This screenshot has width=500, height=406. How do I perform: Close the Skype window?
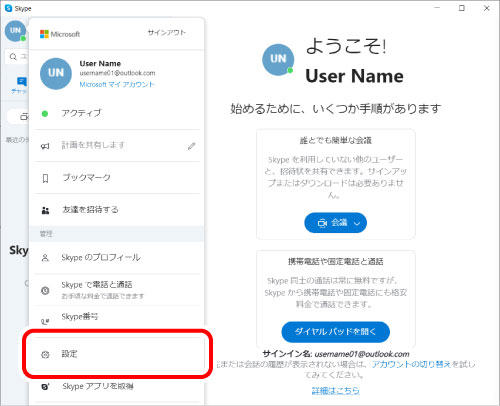487,8
